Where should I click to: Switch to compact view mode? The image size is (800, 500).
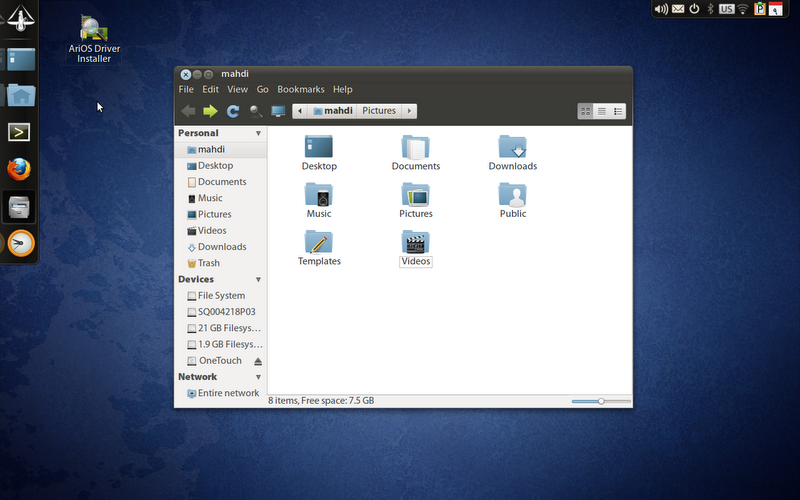[x=618, y=111]
